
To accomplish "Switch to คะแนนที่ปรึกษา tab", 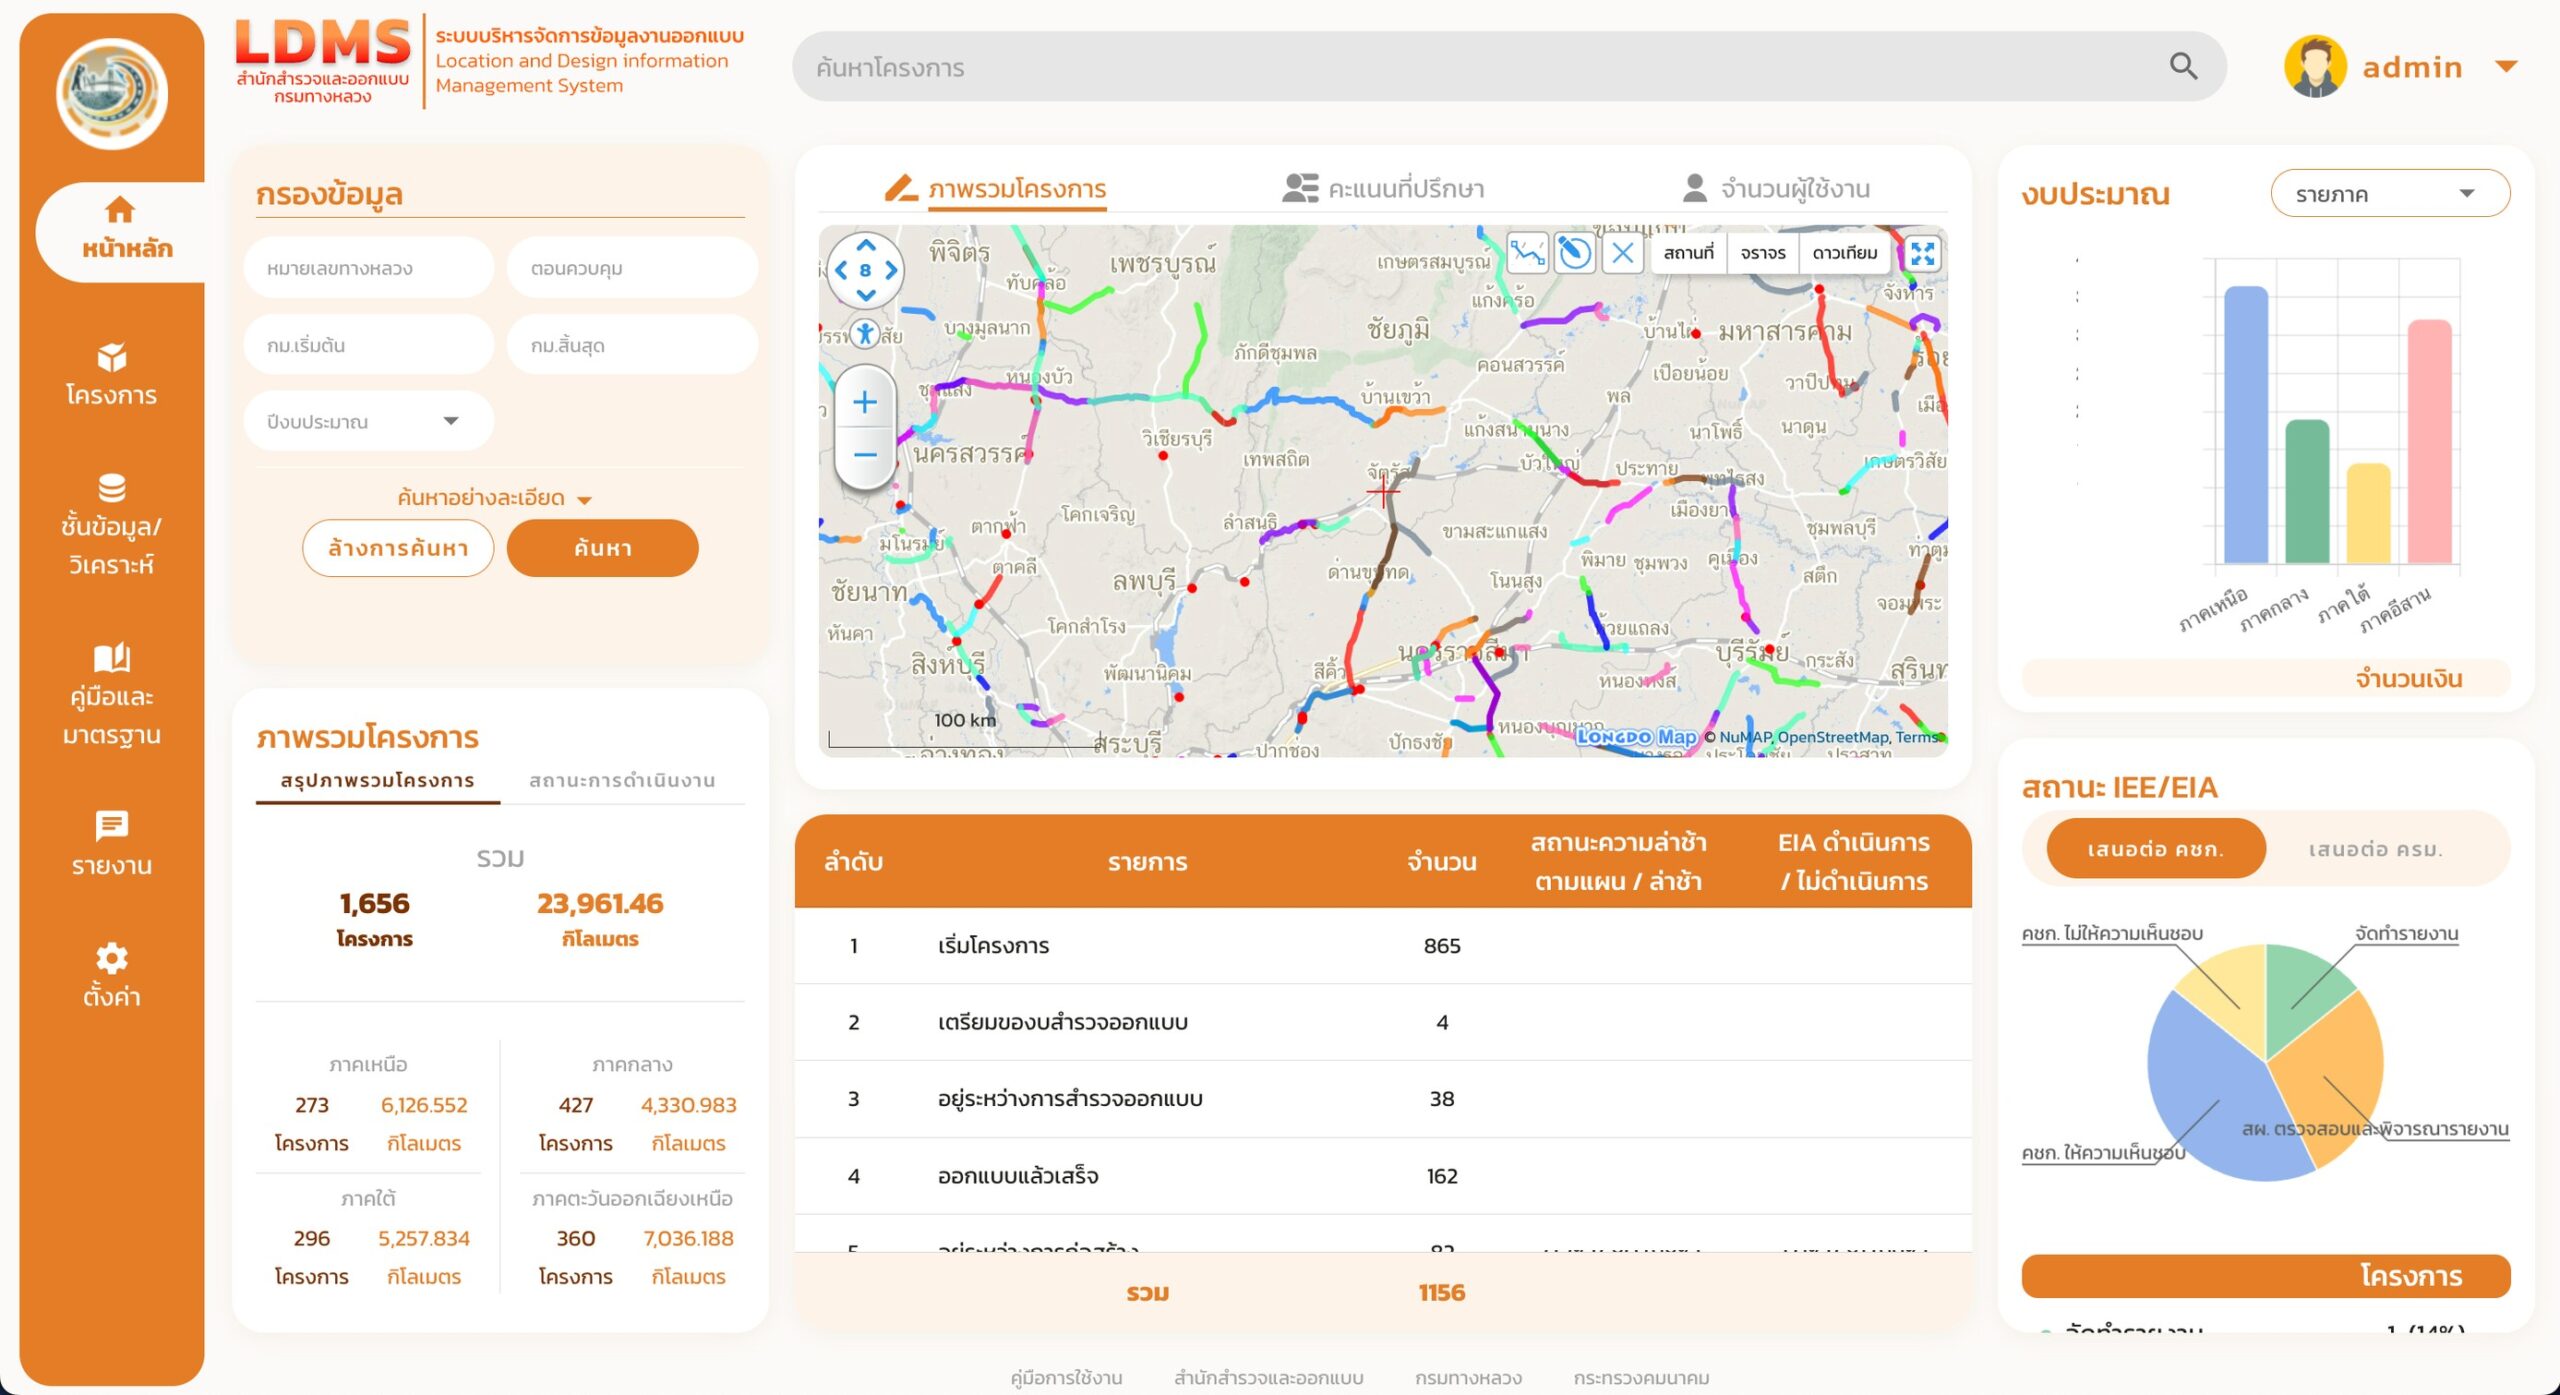I will [x=1384, y=188].
